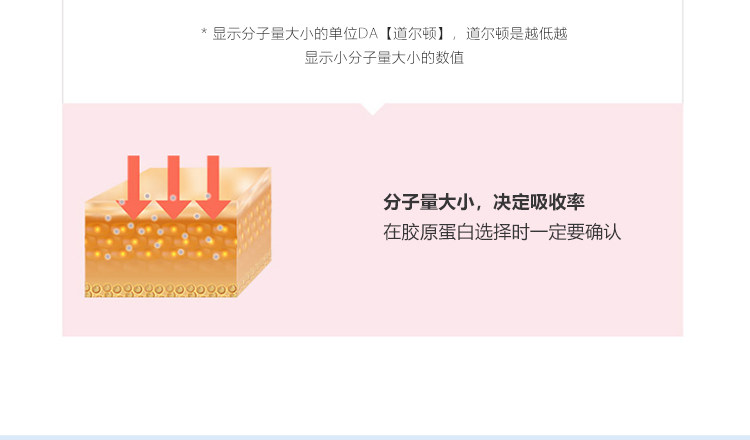Click the DA unit abbreviation in the footnote
The image size is (750, 440).
click(x=368, y=33)
